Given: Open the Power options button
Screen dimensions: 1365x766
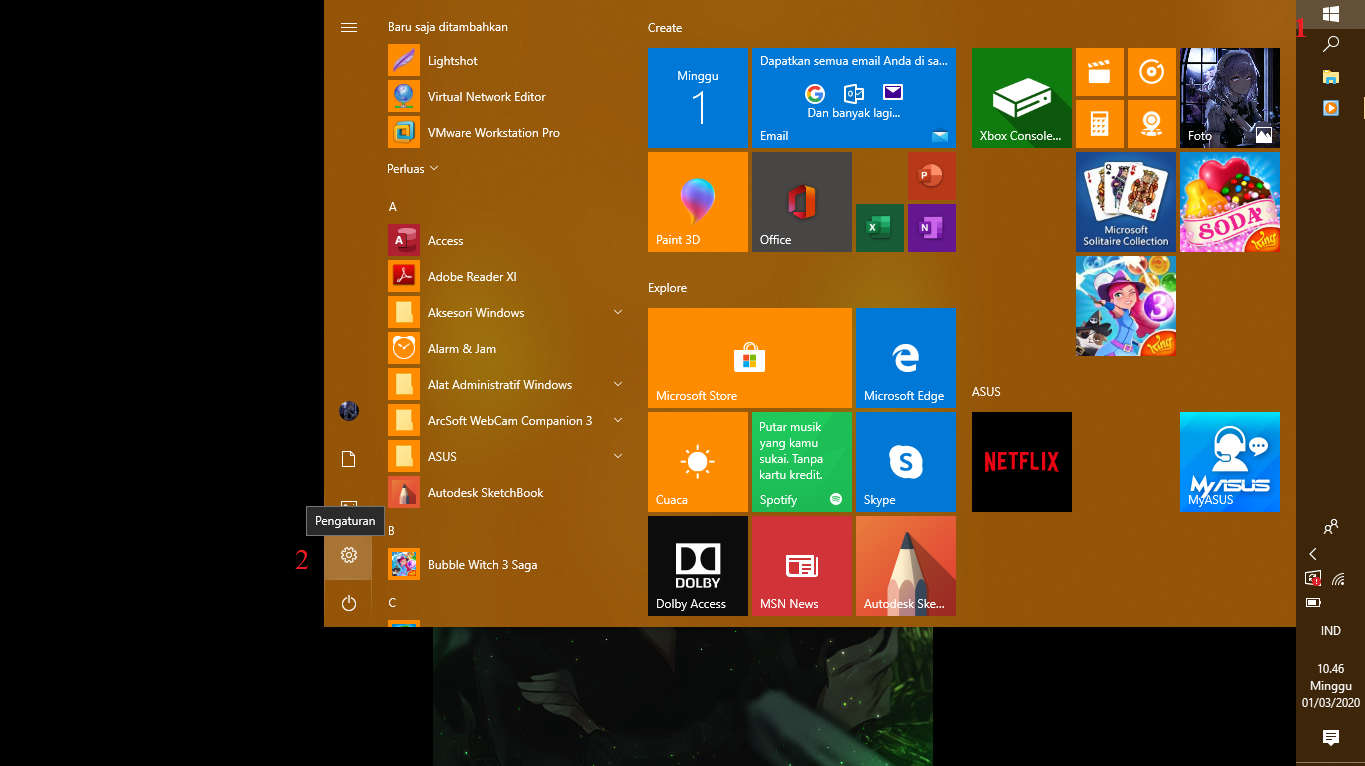Looking at the screenshot, I should pos(349,603).
